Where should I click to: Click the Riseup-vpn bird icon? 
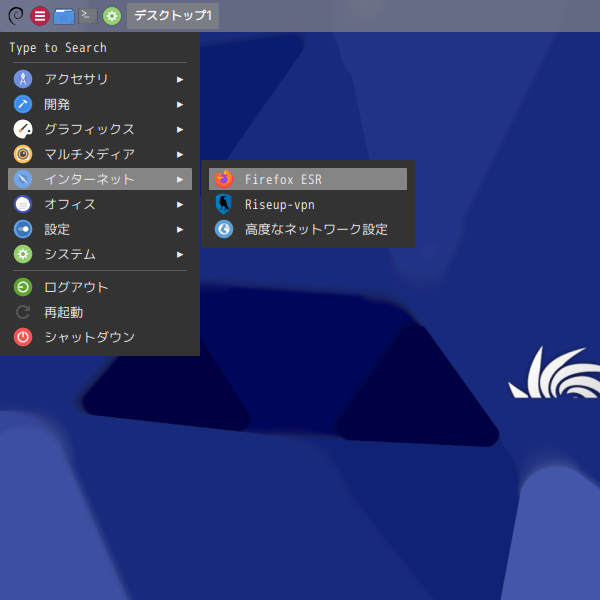point(224,204)
